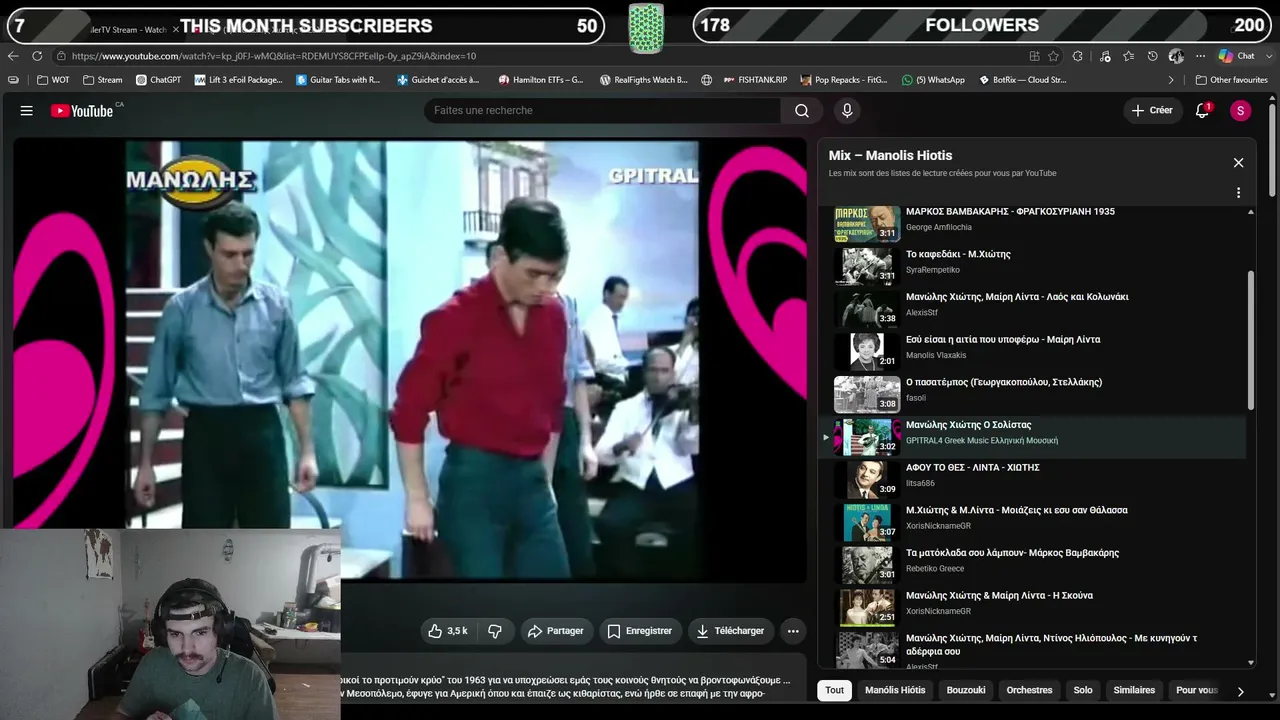
Task: Reload the page with the refresh icon
Action: (37, 56)
